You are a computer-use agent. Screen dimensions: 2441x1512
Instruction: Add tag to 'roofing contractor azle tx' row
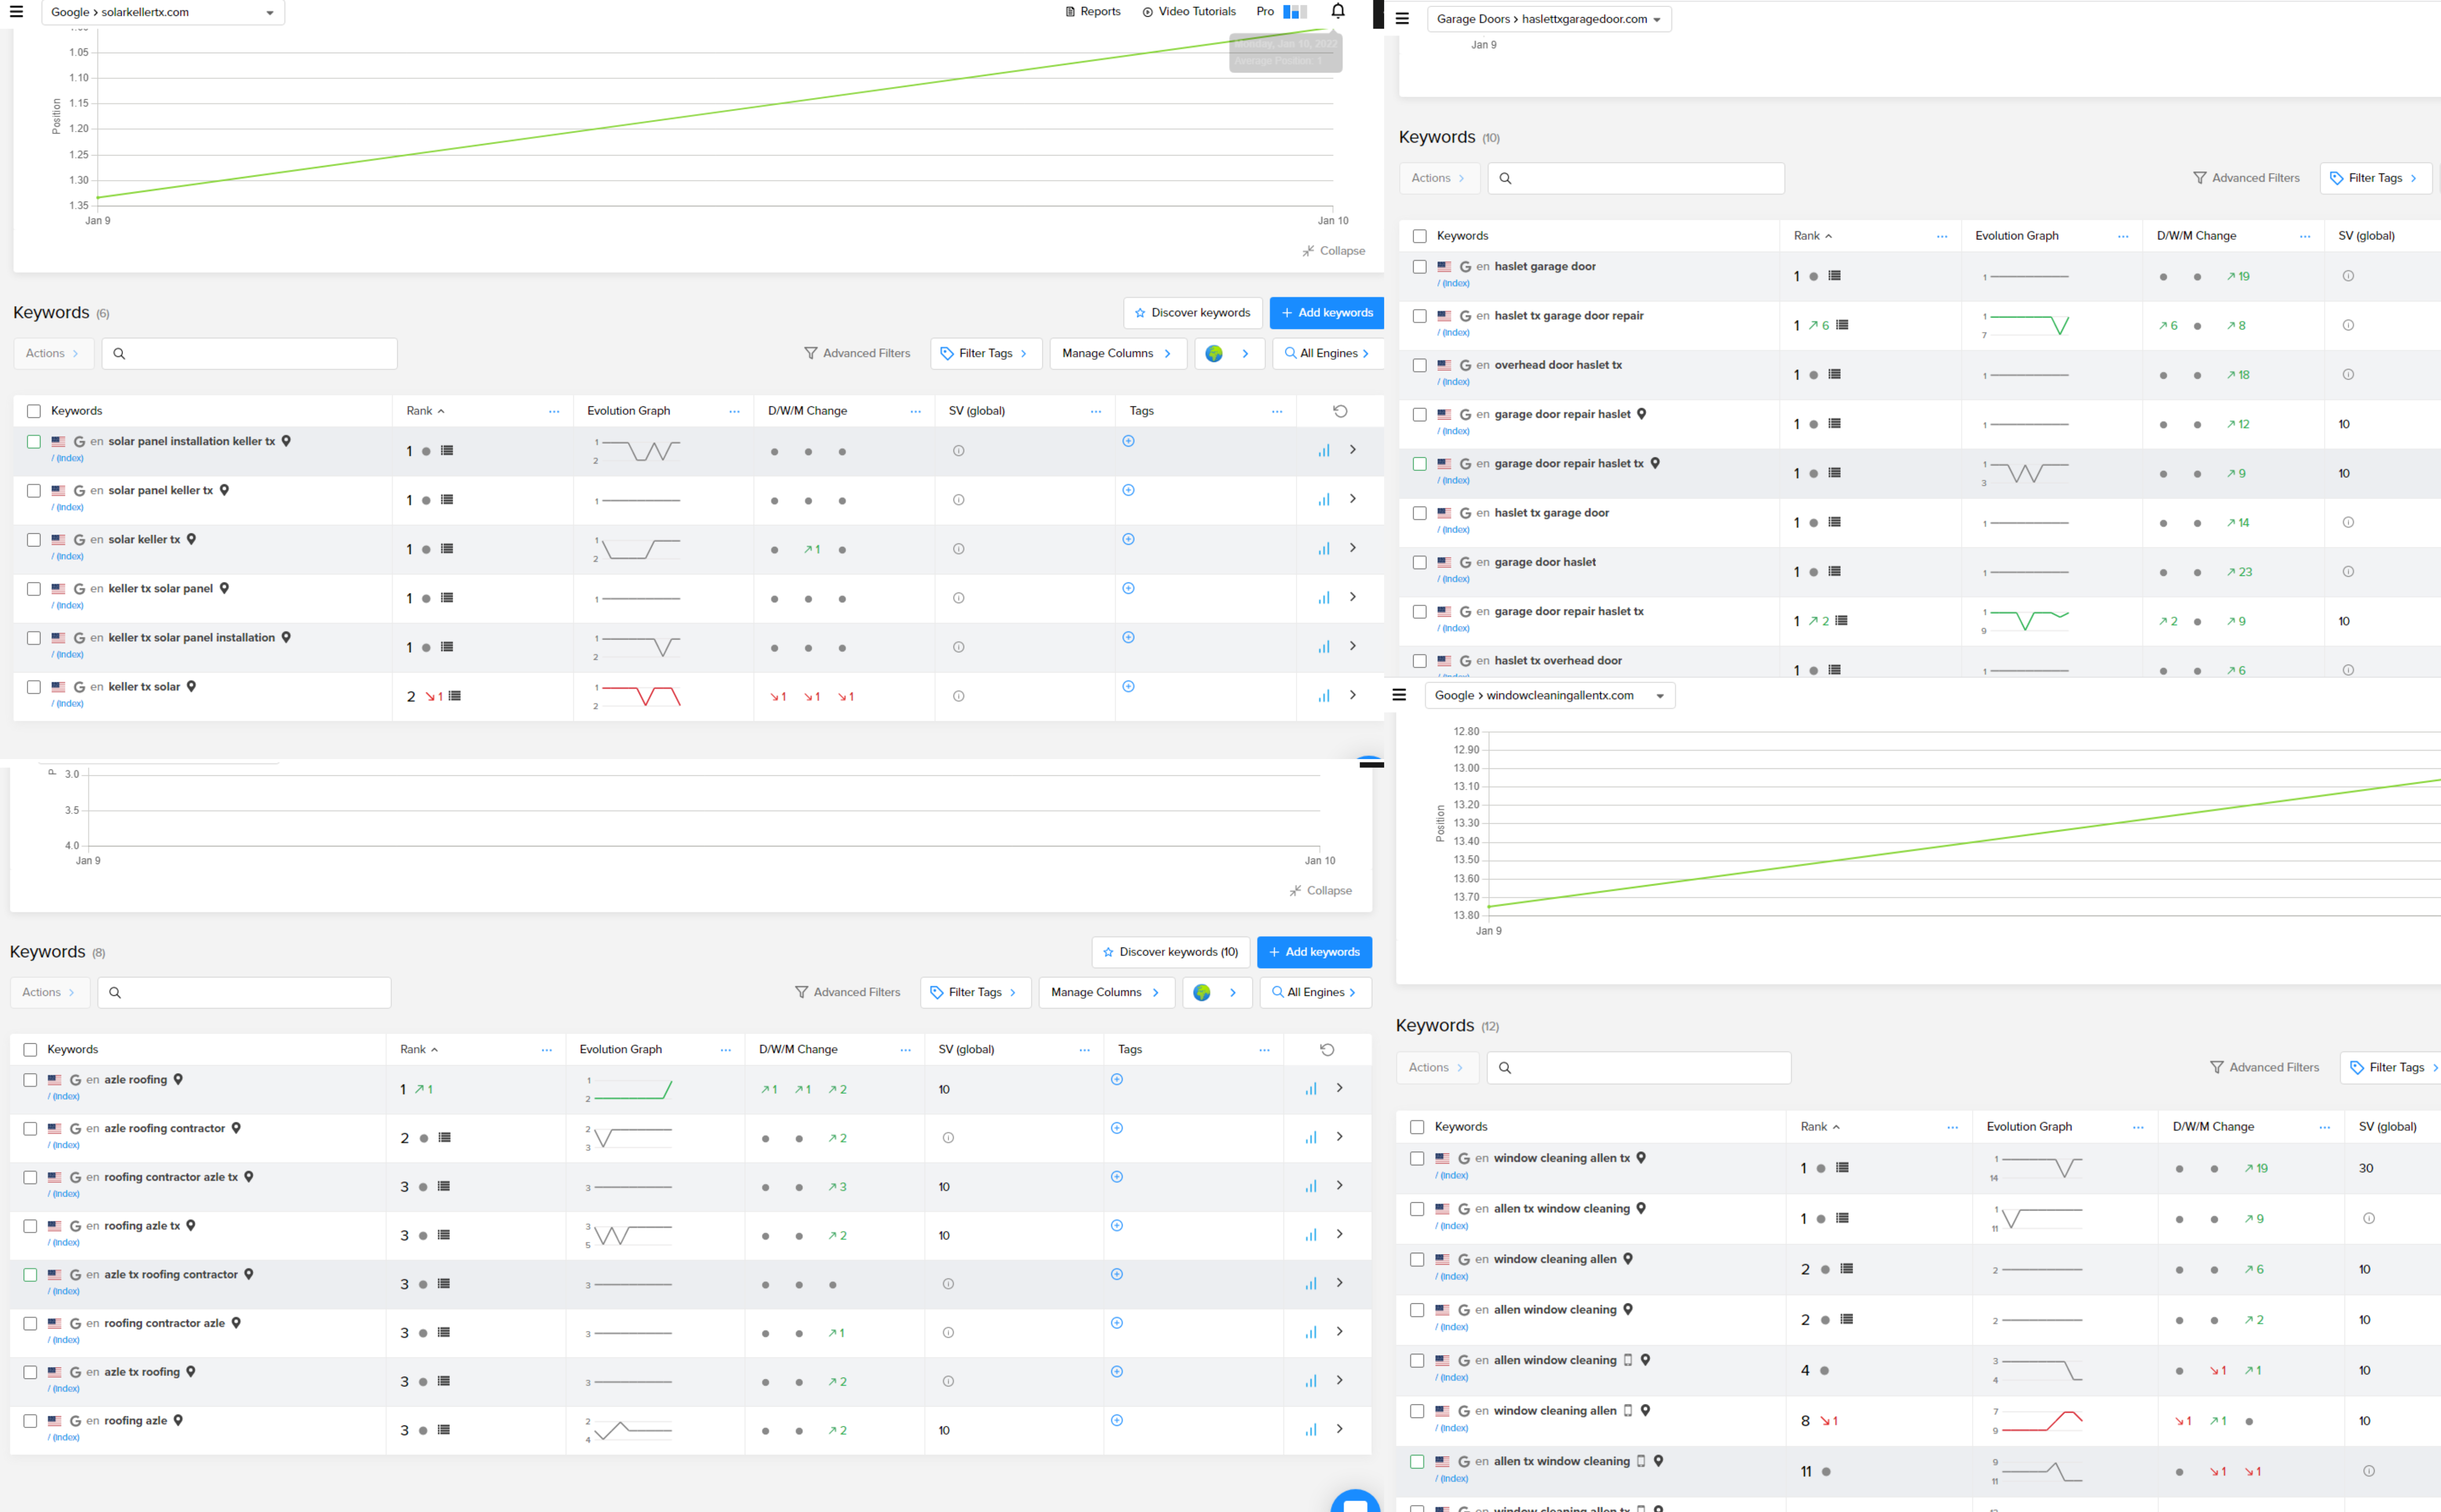tap(1117, 1177)
